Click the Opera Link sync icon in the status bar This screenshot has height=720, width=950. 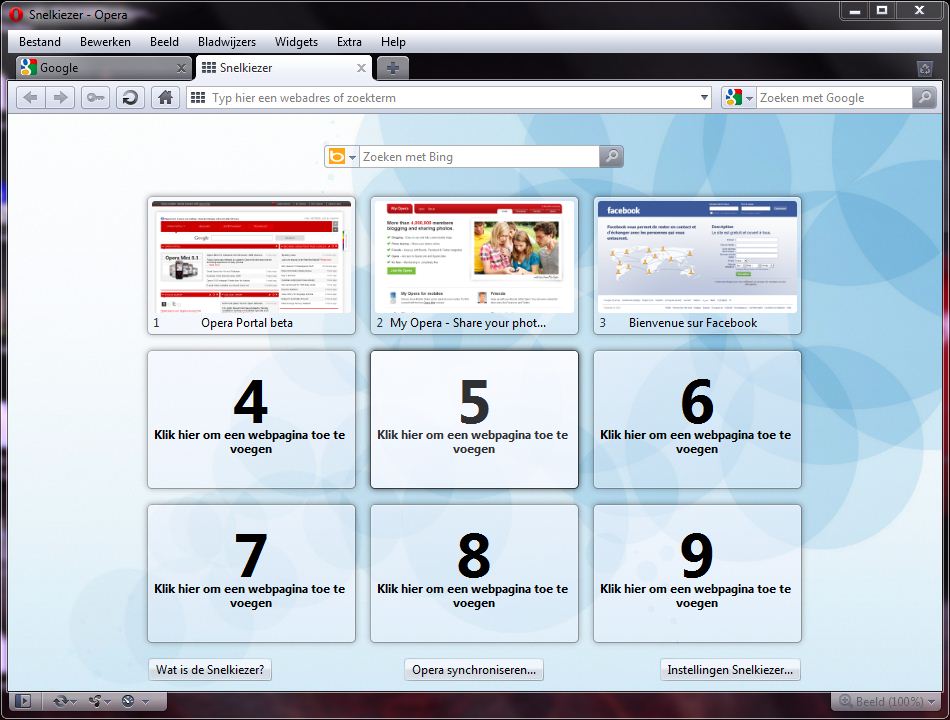click(x=61, y=701)
